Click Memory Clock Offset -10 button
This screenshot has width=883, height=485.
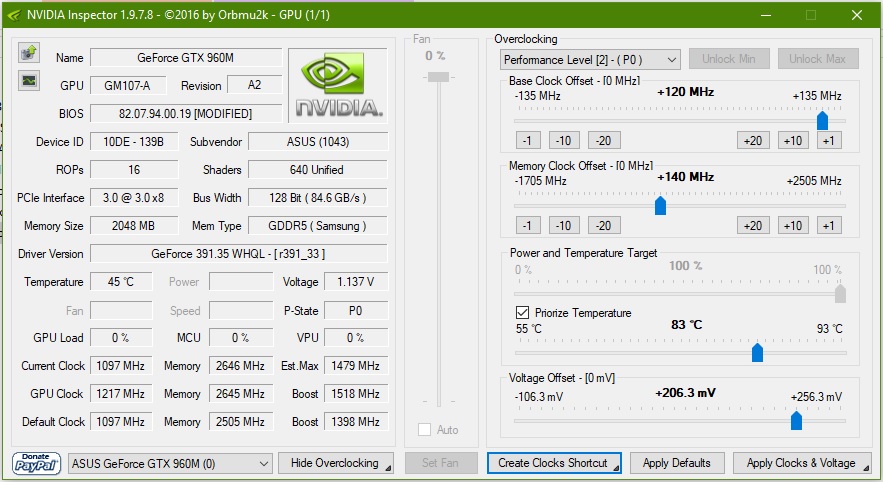point(564,225)
